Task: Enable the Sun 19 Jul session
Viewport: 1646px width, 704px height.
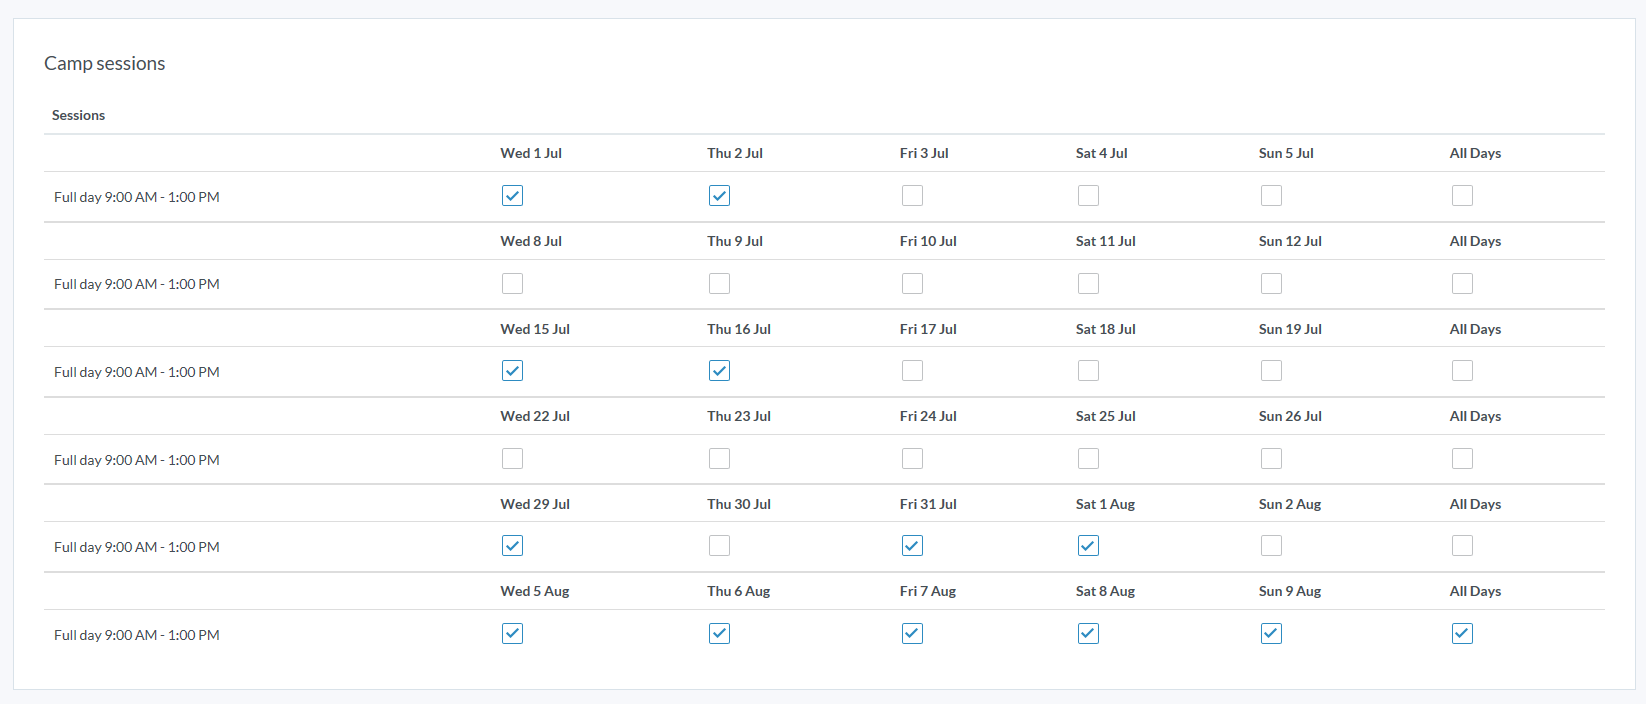Action: click(1271, 371)
